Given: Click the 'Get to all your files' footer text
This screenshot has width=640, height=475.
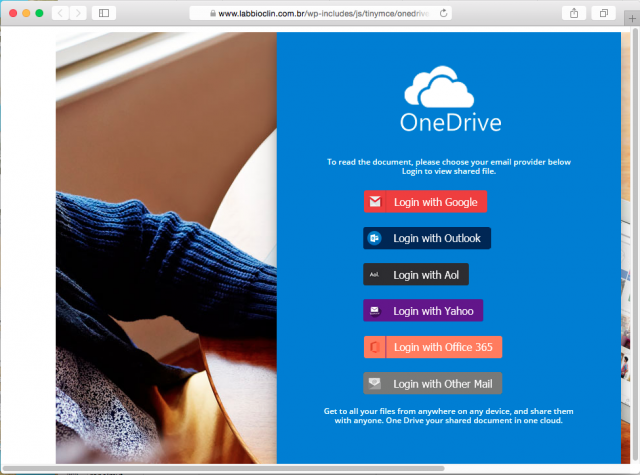Looking at the screenshot, I should [449, 416].
